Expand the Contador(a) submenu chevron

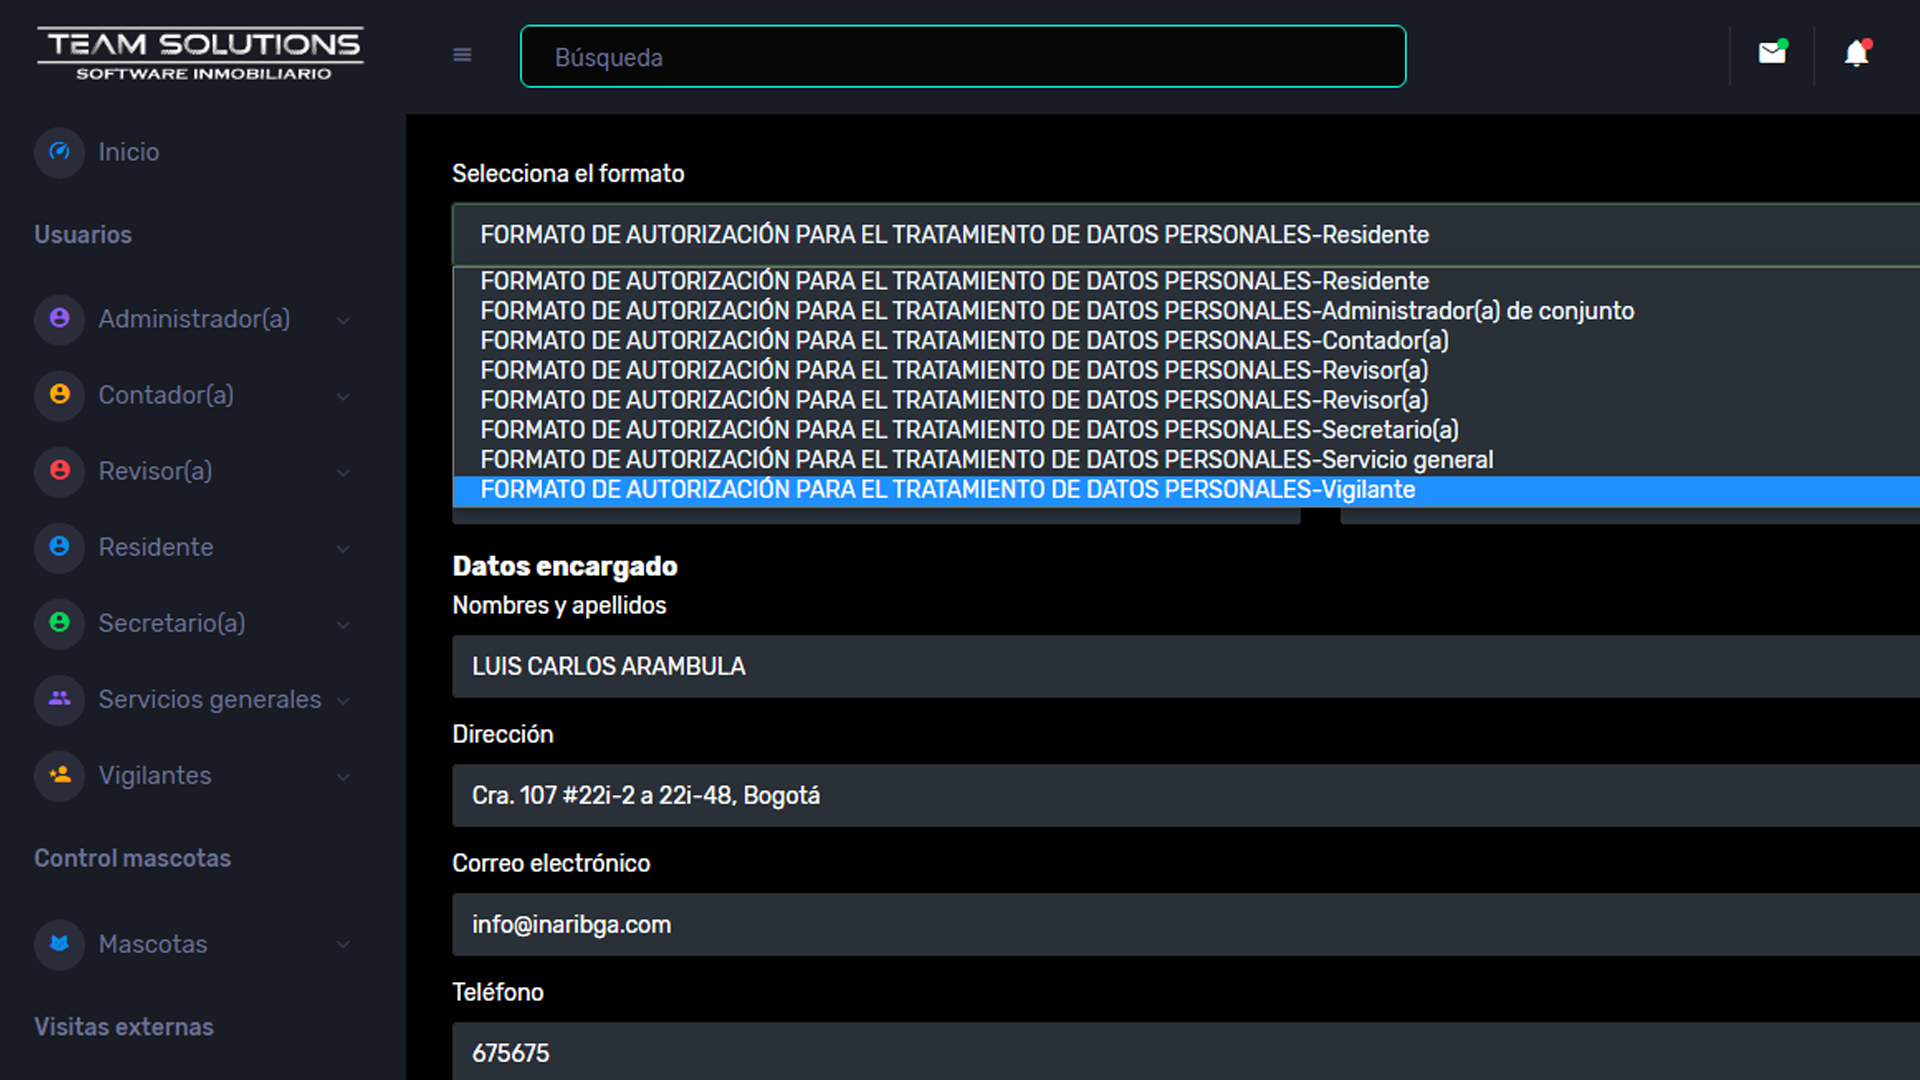(343, 397)
